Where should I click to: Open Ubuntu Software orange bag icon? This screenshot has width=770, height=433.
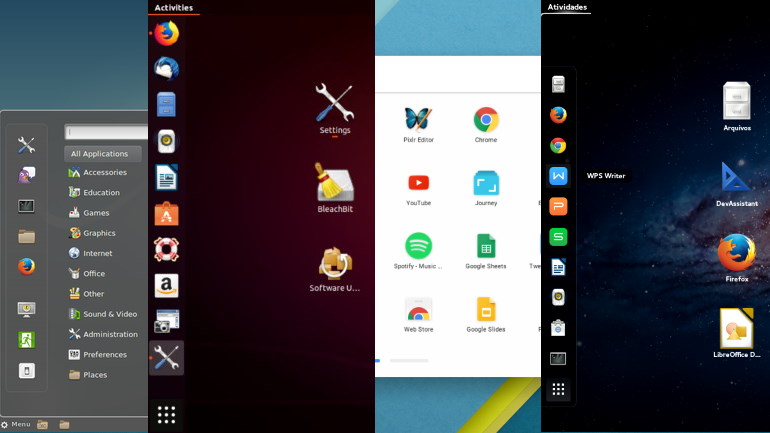coord(166,214)
